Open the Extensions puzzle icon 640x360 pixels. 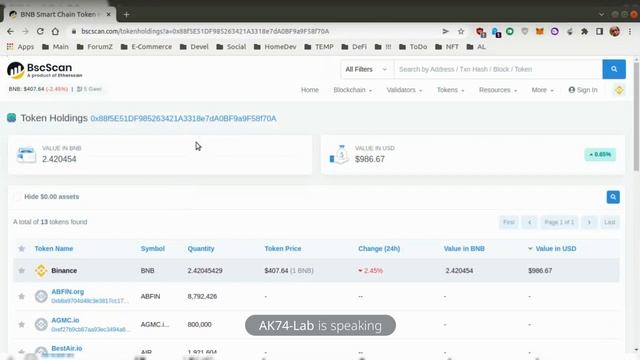[584, 31]
